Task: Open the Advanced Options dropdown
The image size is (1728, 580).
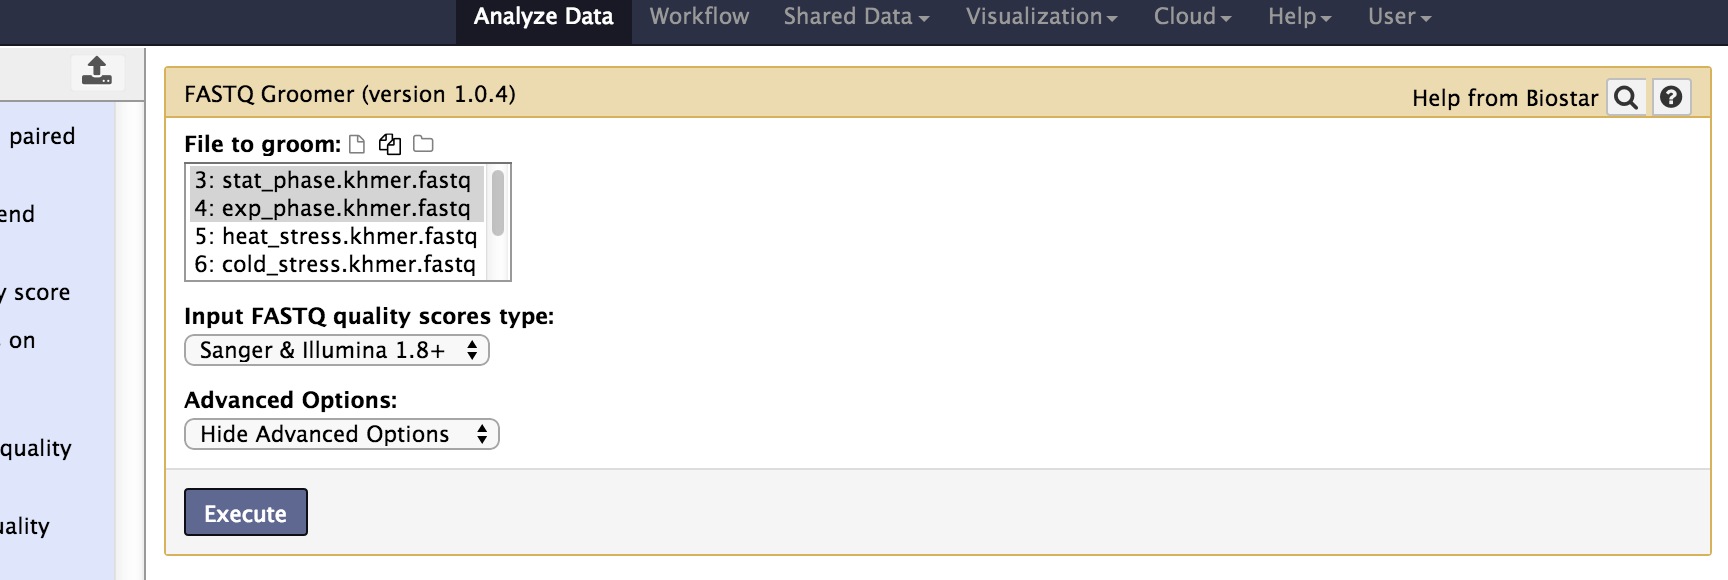Action: click(x=342, y=434)
